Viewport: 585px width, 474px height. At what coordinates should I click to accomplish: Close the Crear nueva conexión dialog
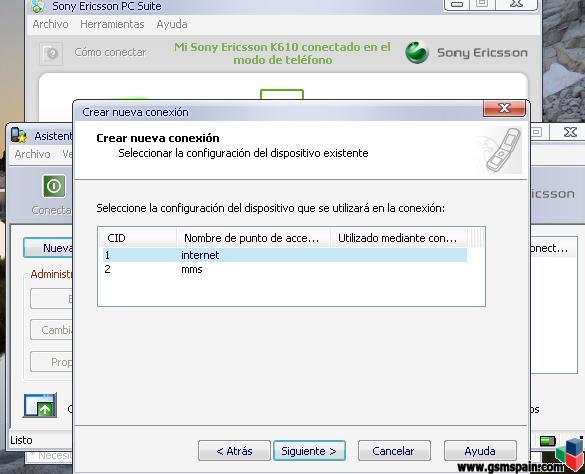coord(504,108)
